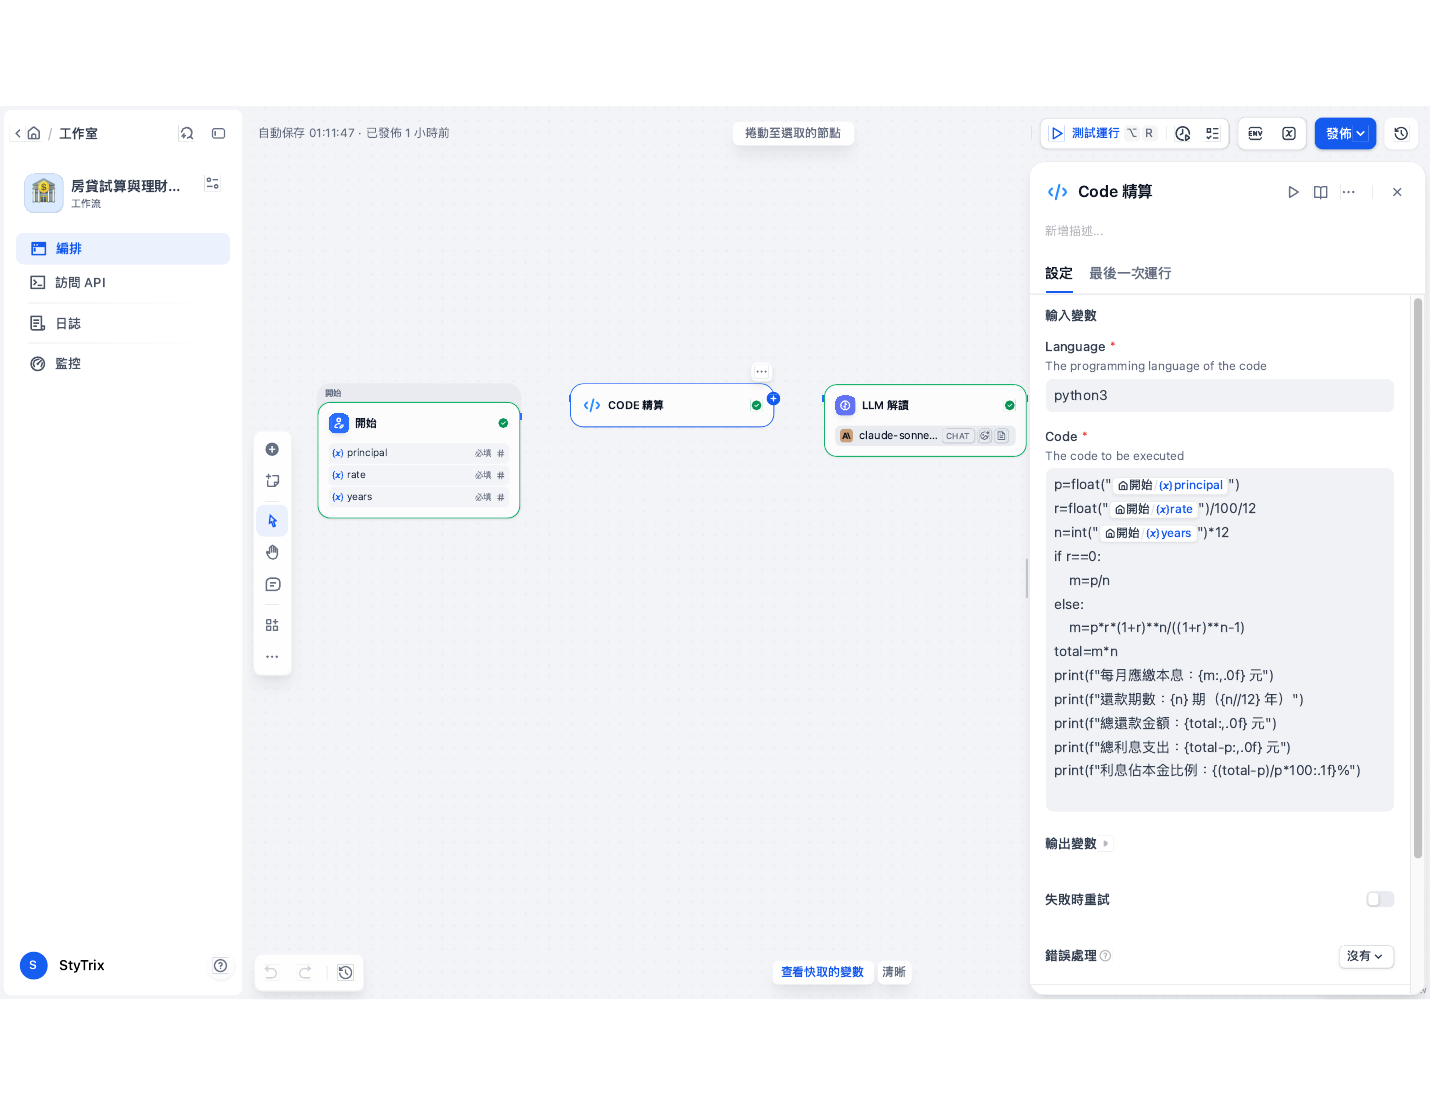Click the years row in the 開始 node

pos(418,497)
